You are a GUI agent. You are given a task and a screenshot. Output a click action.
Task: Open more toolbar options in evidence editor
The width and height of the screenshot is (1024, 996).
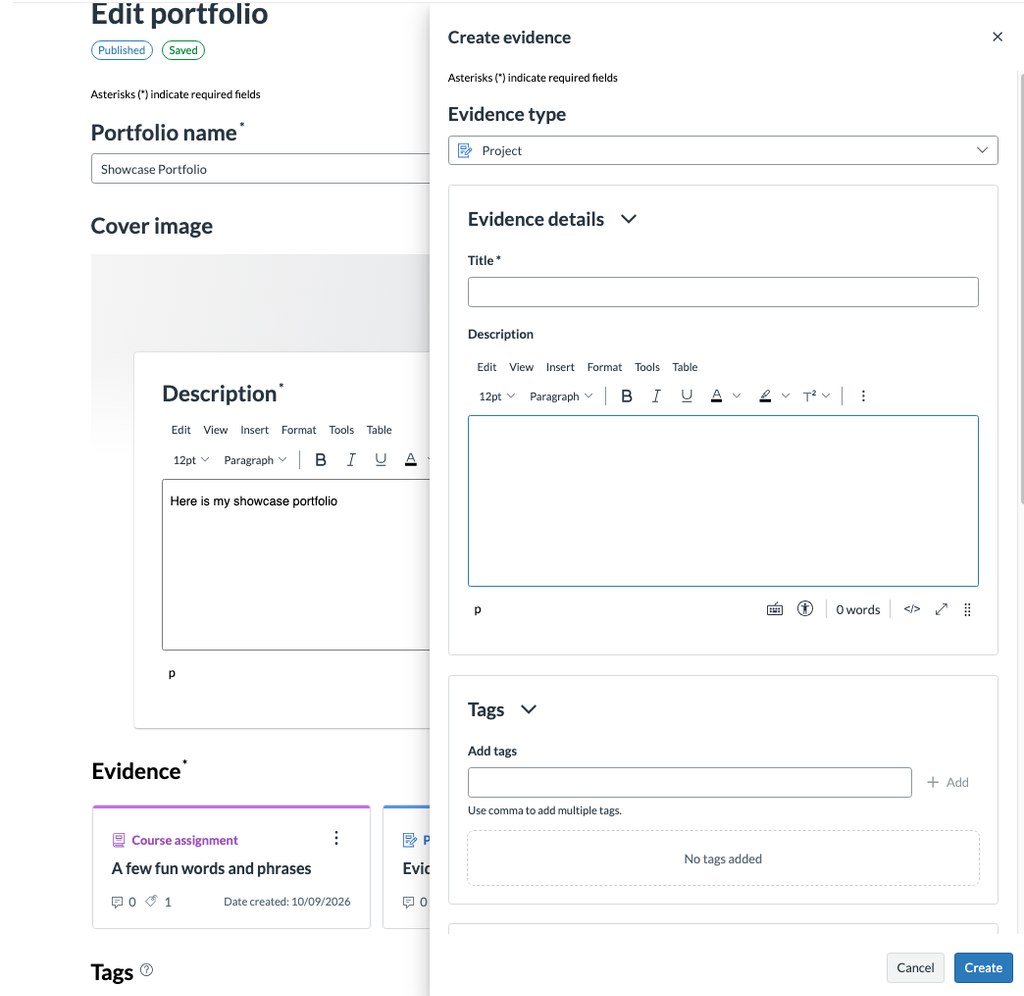[x=863, y=396]
